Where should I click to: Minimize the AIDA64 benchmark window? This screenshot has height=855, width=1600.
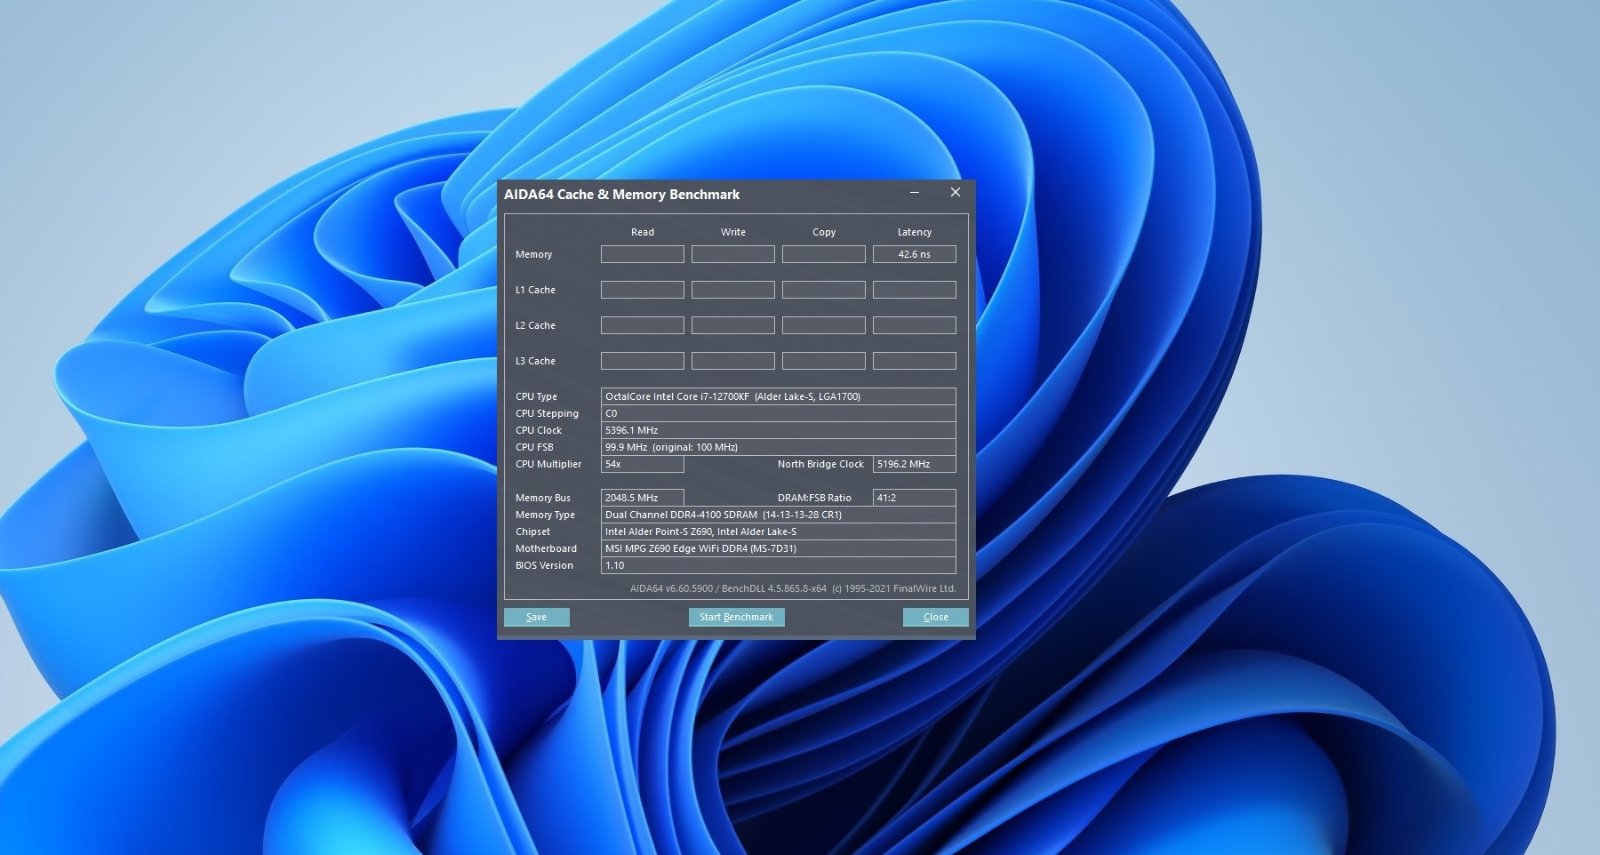[915, 193]
